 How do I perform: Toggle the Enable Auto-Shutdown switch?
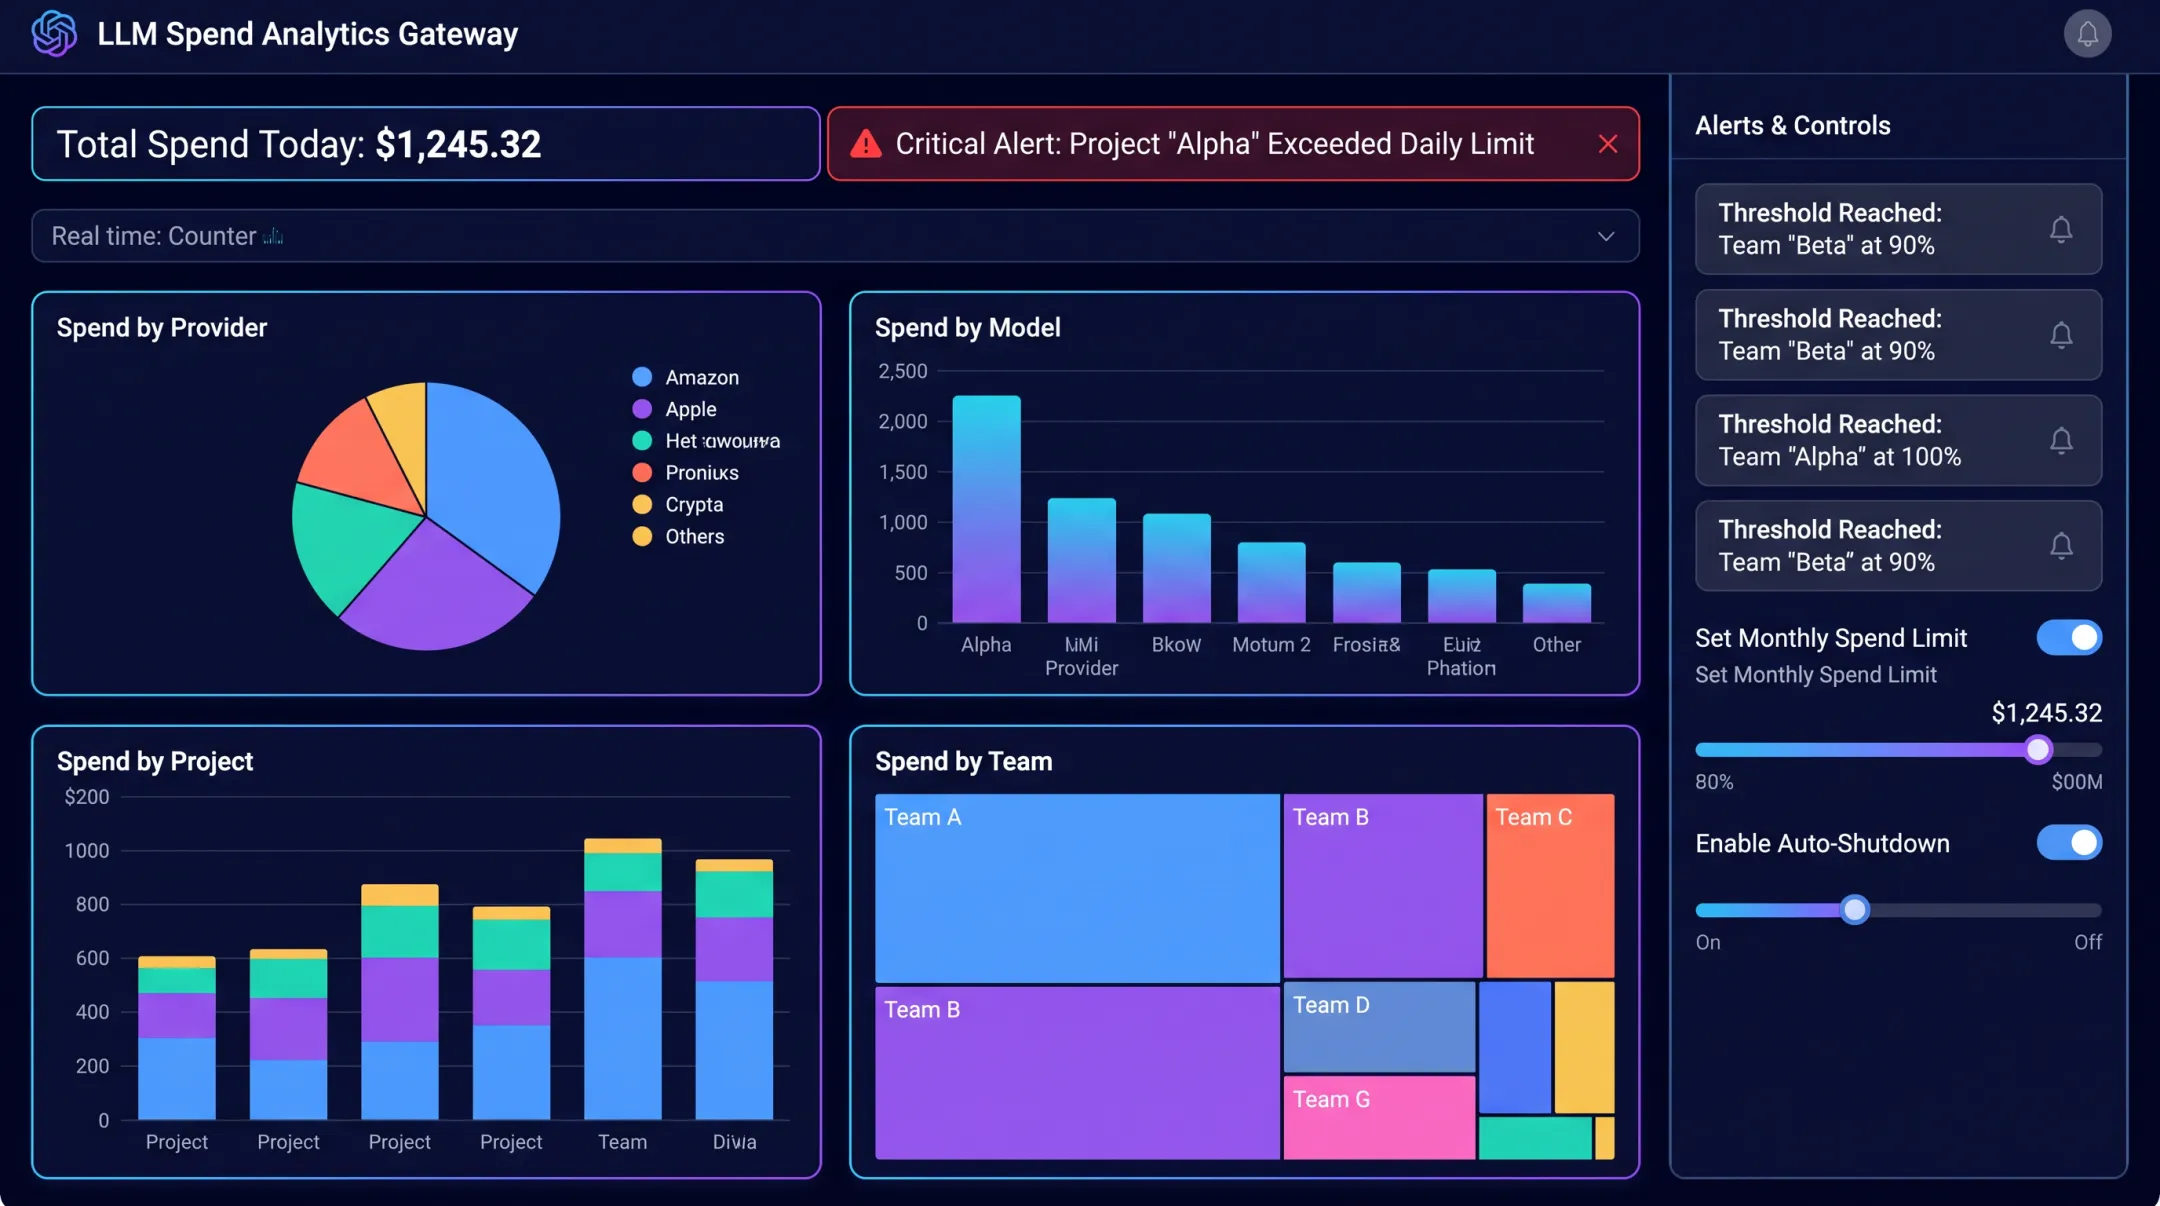2069,842
